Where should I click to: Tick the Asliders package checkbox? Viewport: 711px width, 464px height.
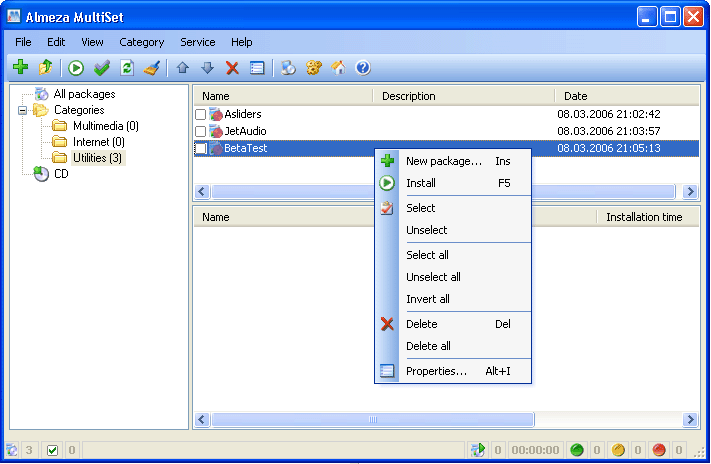click(201, 115)
